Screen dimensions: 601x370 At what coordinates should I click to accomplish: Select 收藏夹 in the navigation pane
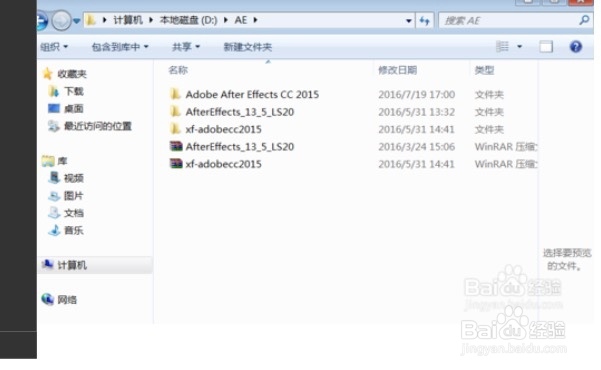tap(72, 74)
